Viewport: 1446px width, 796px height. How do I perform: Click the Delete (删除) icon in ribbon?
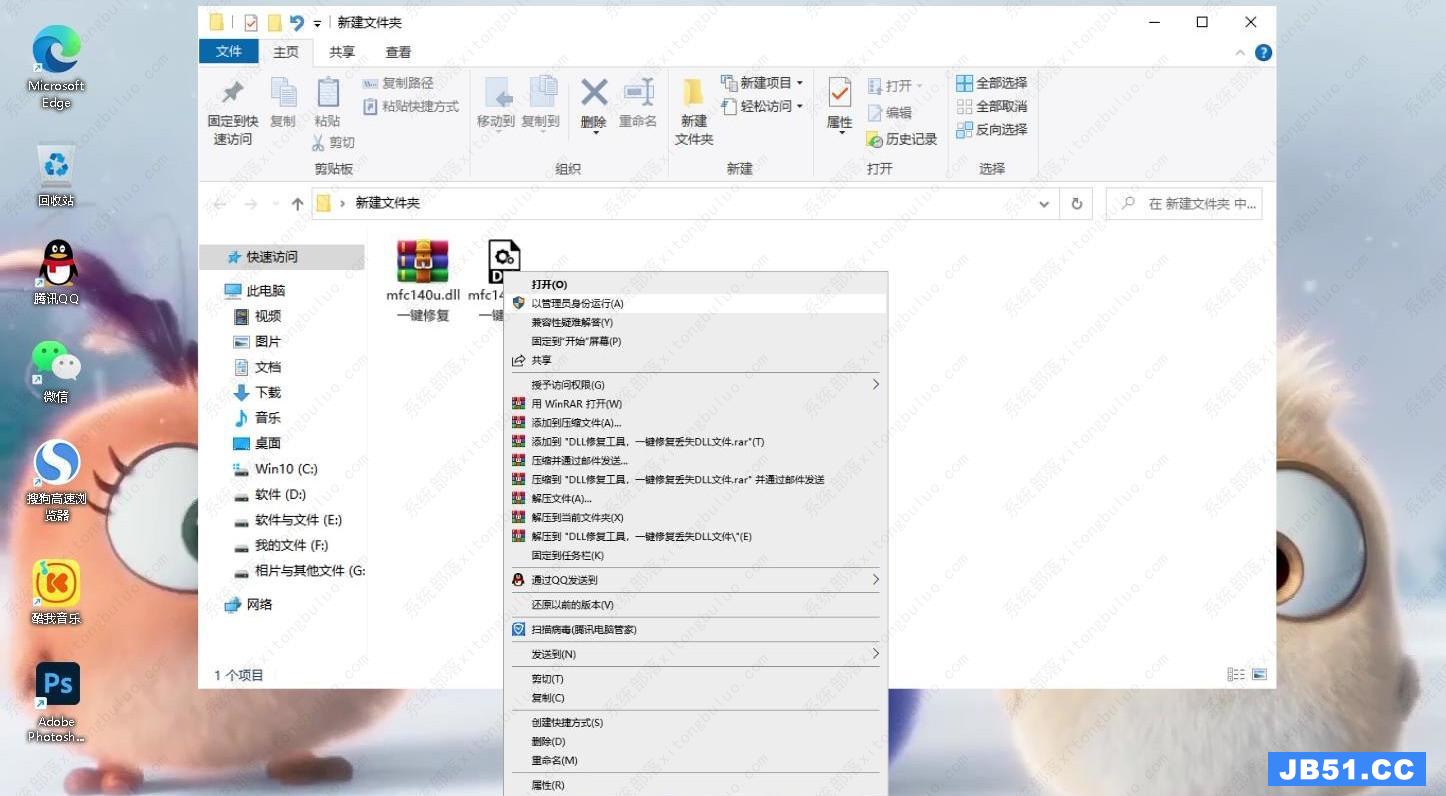(594, 102)
